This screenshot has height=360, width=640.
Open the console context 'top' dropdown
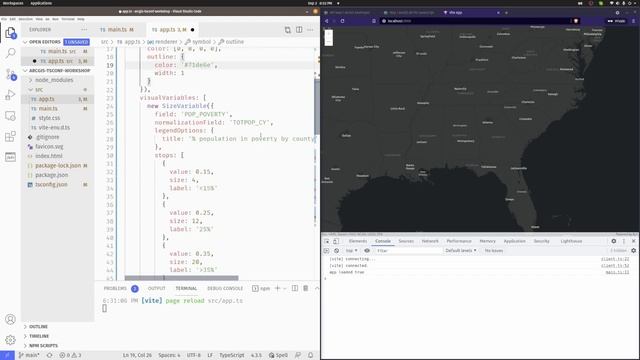pyautogui.click(x=351, y=251)
